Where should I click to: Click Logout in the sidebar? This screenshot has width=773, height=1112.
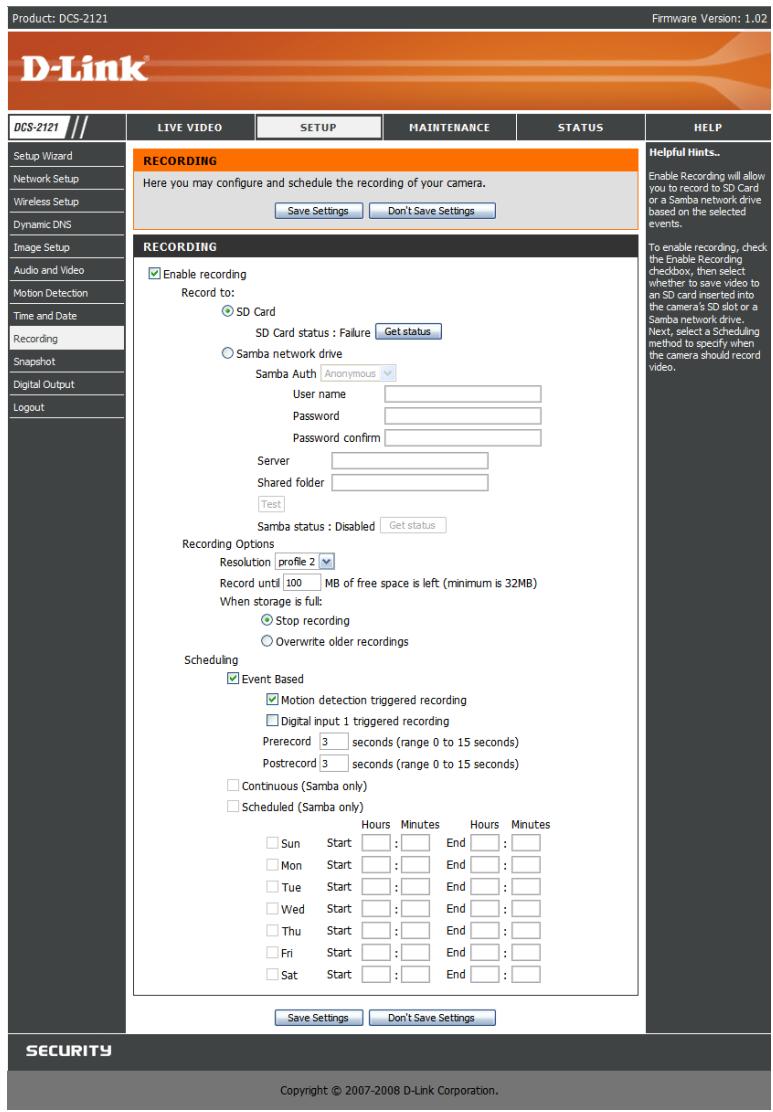[x=66, y=407]
